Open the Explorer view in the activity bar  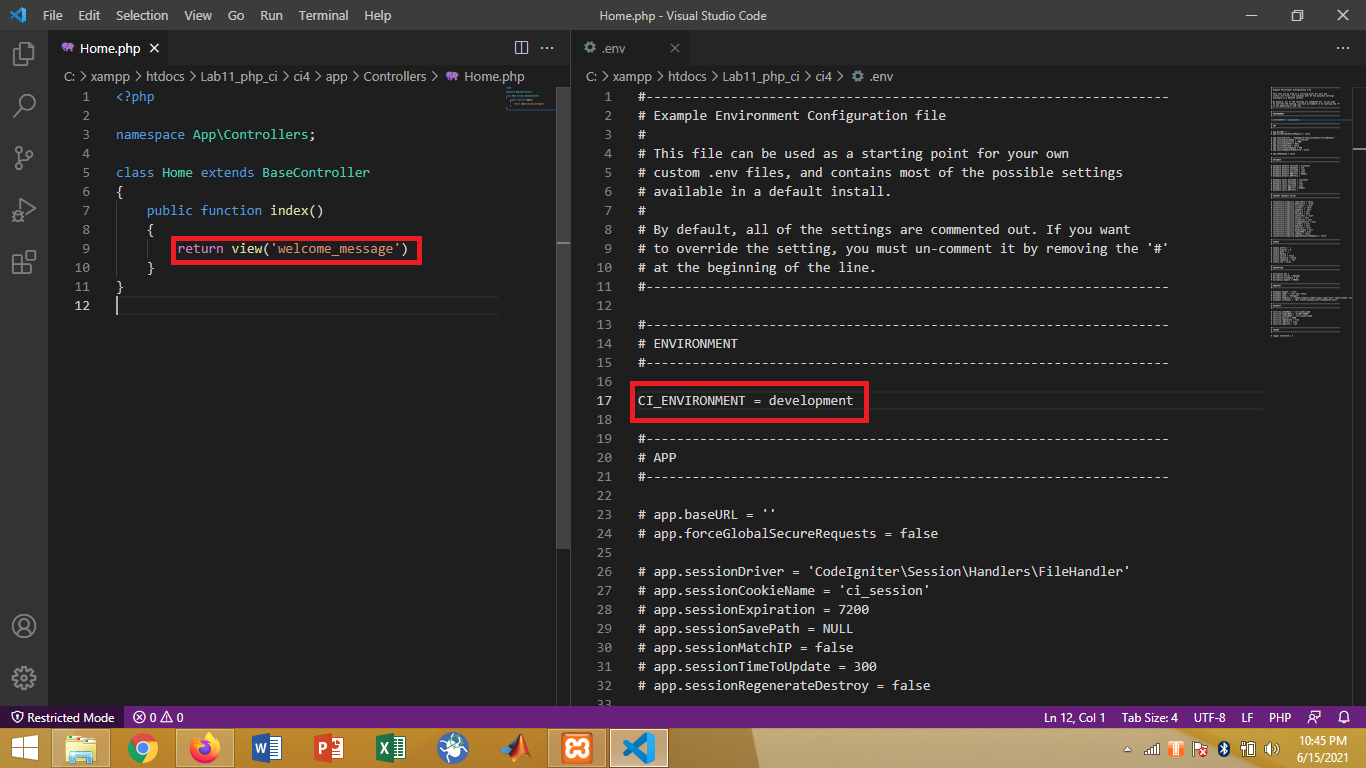pyautogui.click(x=24, y=55)
